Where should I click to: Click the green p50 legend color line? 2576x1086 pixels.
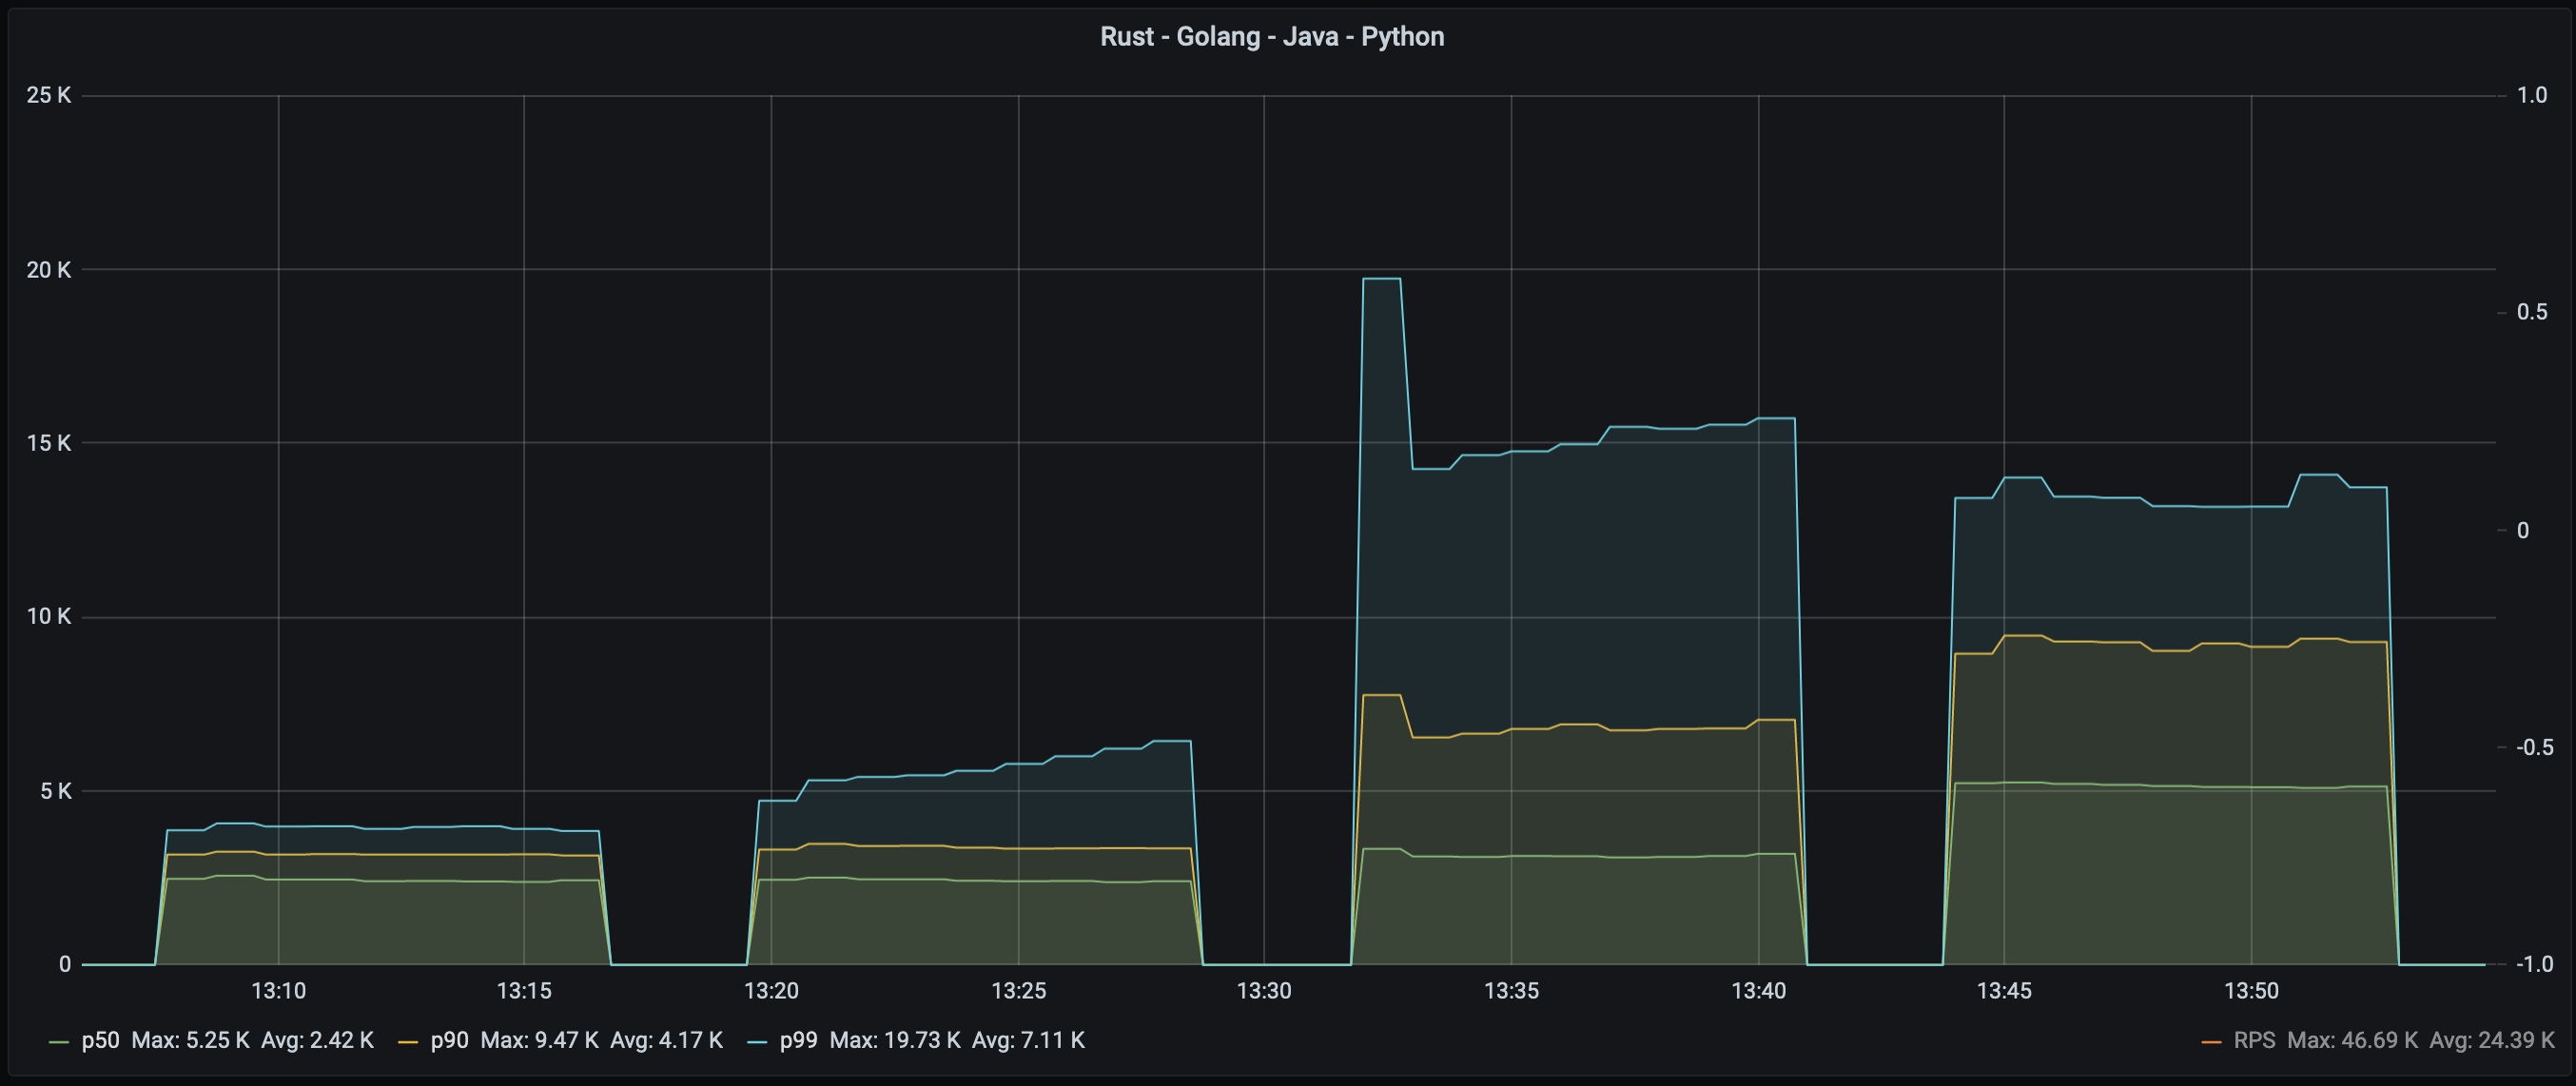59,1042
